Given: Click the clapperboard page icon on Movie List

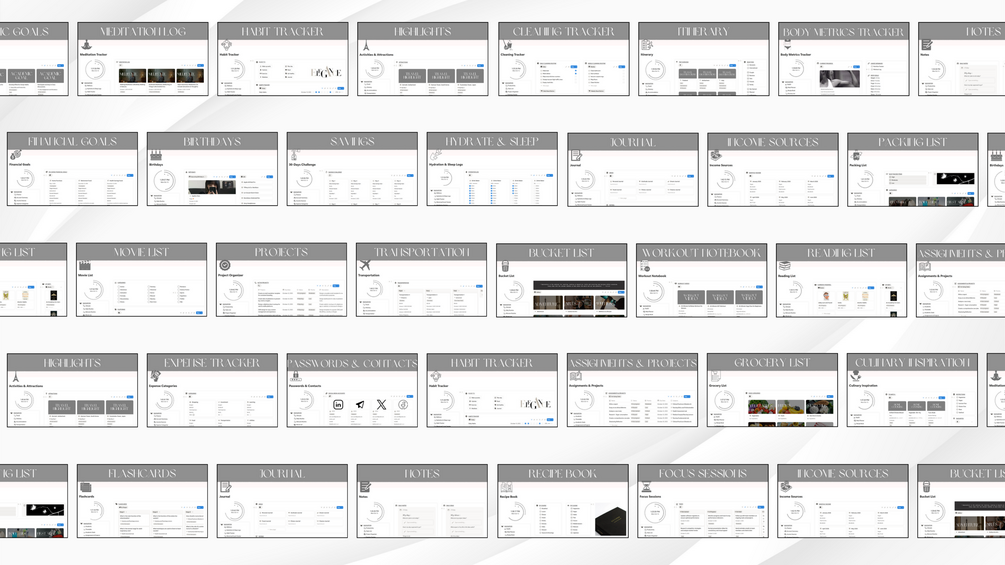Looking at the screenshot, I should (85, 265).
